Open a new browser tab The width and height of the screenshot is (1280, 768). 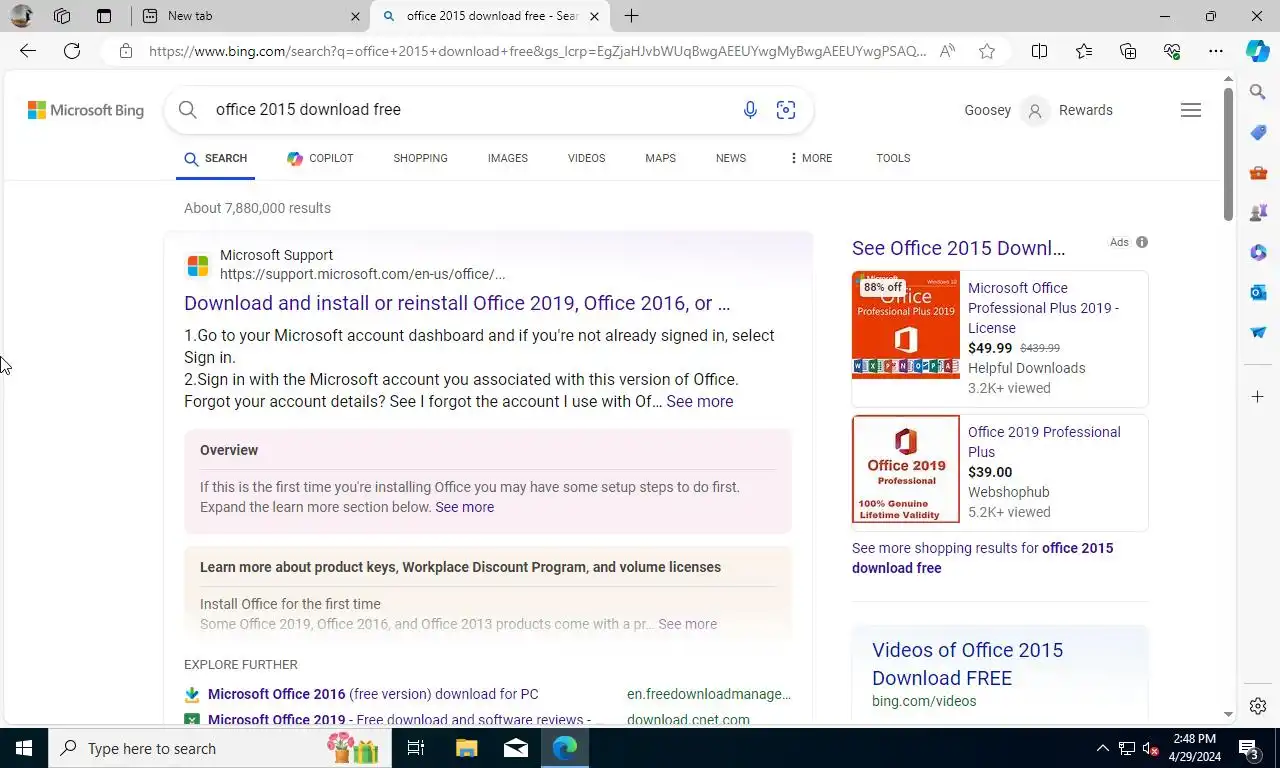[x=631, y=16]
